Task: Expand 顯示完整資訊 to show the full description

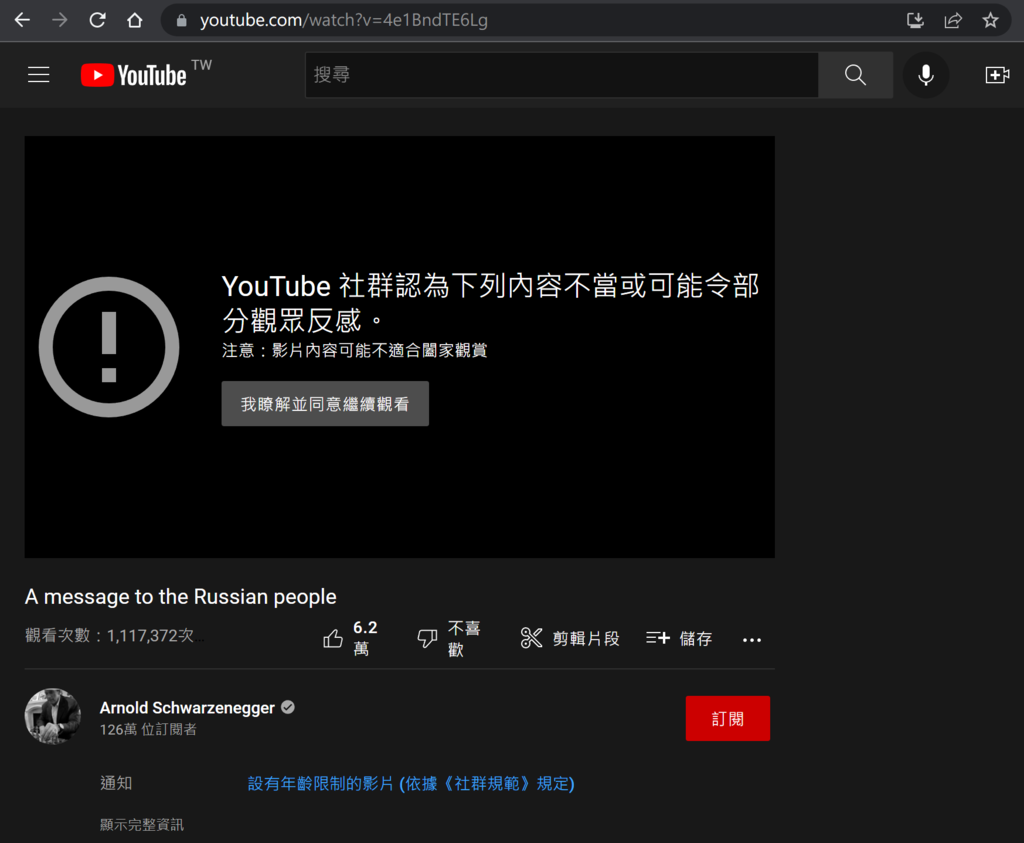Action: click(x=142, y=825)
